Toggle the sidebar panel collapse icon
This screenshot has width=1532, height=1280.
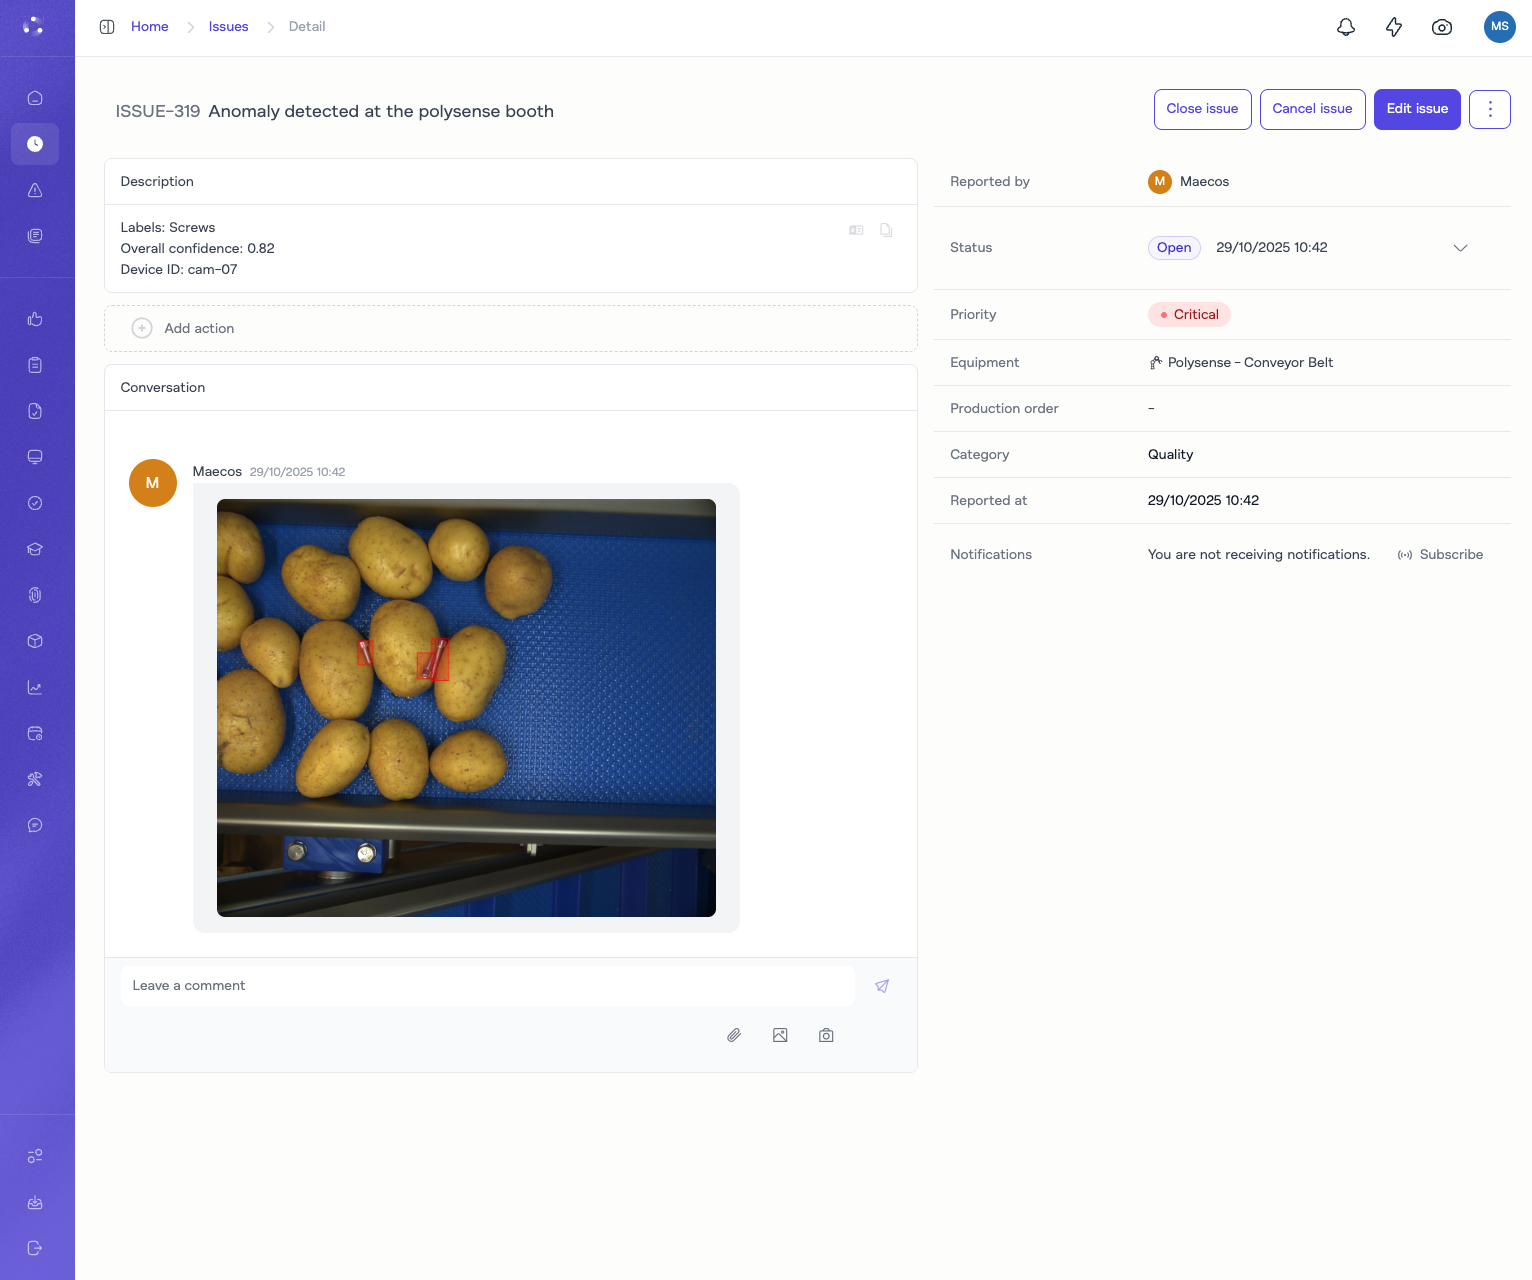pos(107,27)
